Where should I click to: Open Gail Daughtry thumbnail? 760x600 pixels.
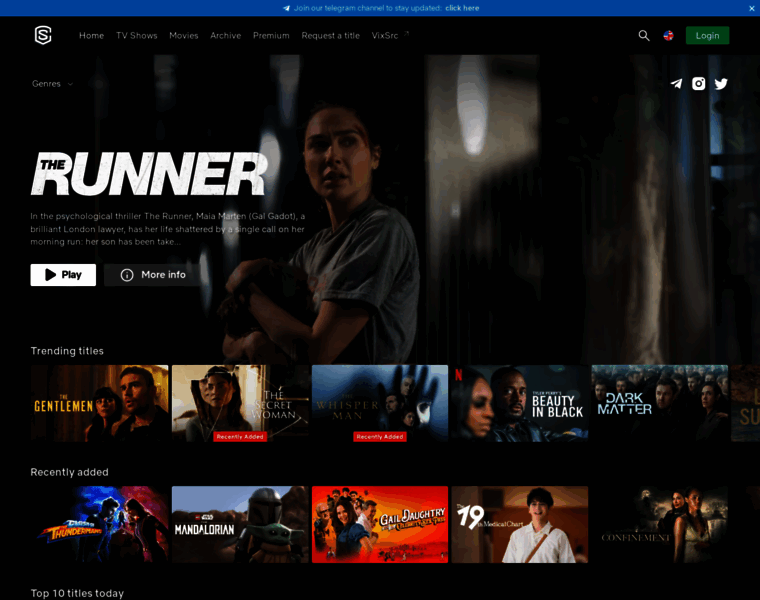click(380, 524)
